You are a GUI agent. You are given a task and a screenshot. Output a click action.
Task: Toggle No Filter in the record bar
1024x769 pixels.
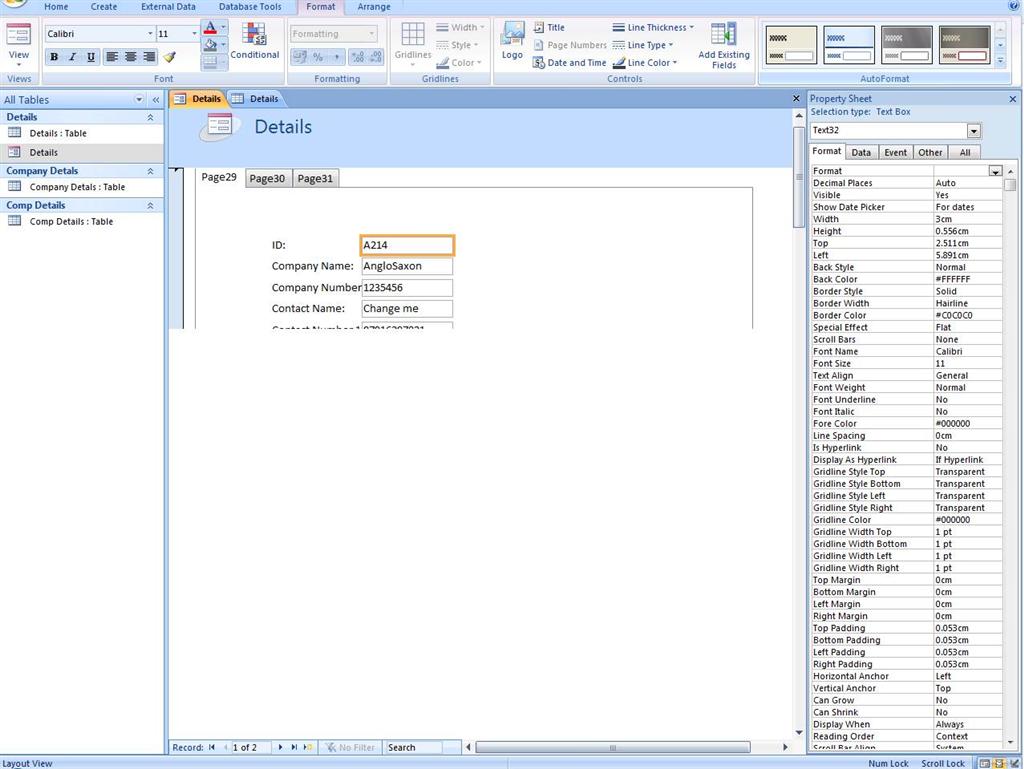[351, 747]
